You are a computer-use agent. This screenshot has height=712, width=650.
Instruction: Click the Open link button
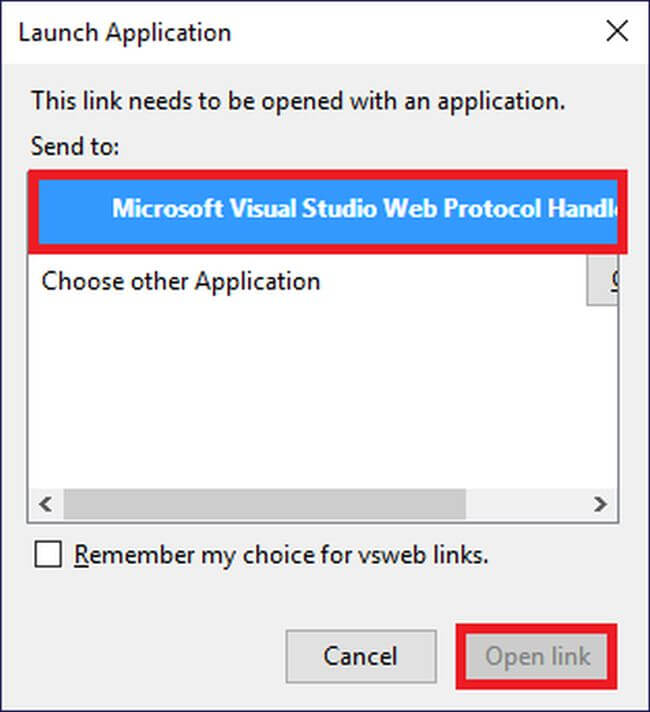coord(537,657)
